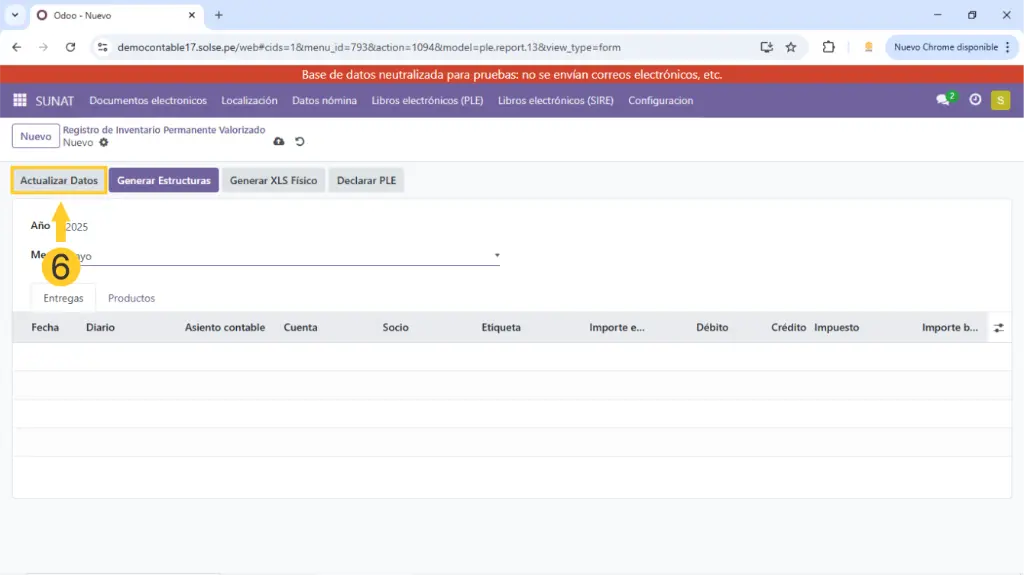Select the Entregas tab
1024x575 pixels.
click(x=63, y=298)
